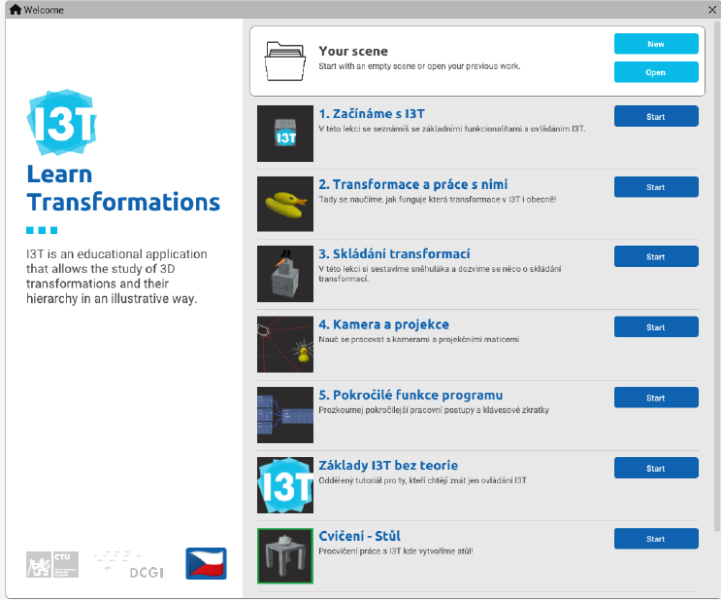
Task: Click the I3T logo in left panel
Action: [60, 123]
